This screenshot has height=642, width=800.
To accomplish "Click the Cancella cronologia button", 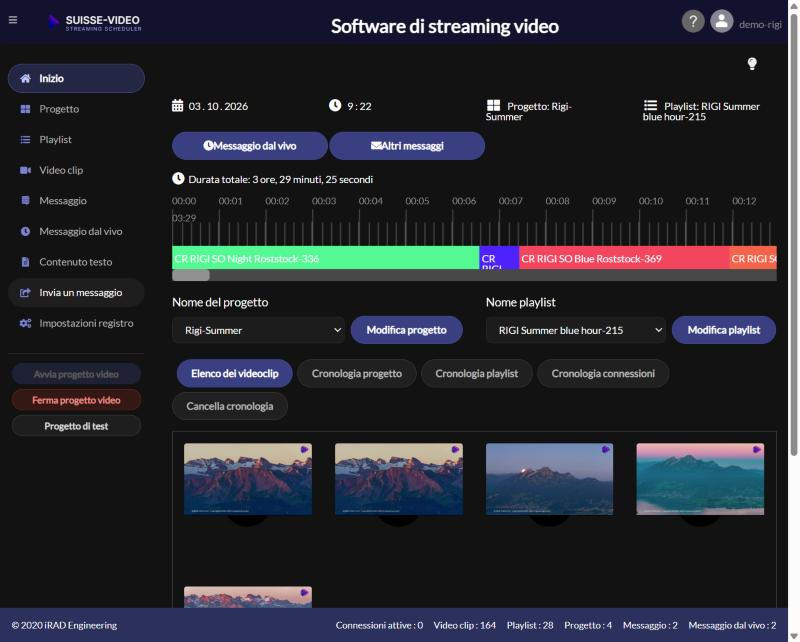I will coord(230,406).
